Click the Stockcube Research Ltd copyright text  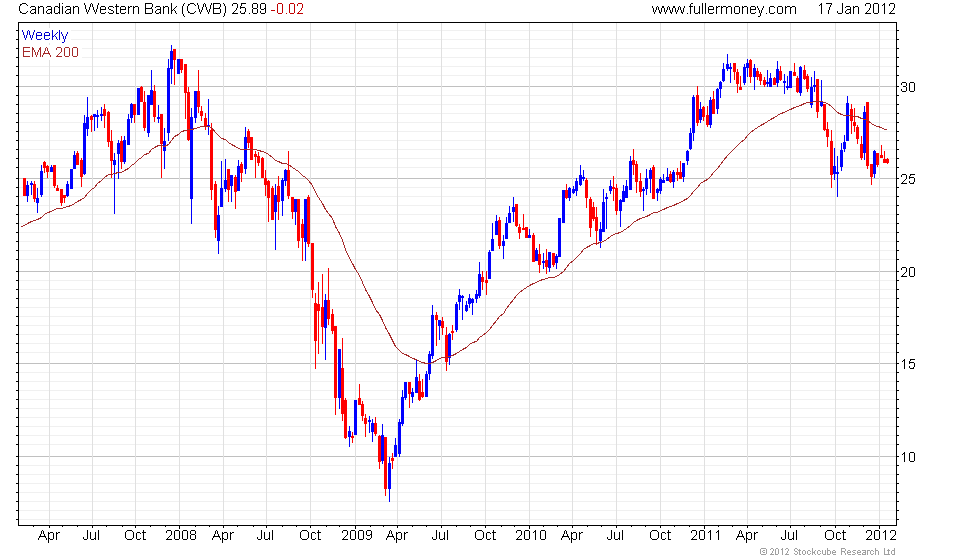click(x=828, y=552)
